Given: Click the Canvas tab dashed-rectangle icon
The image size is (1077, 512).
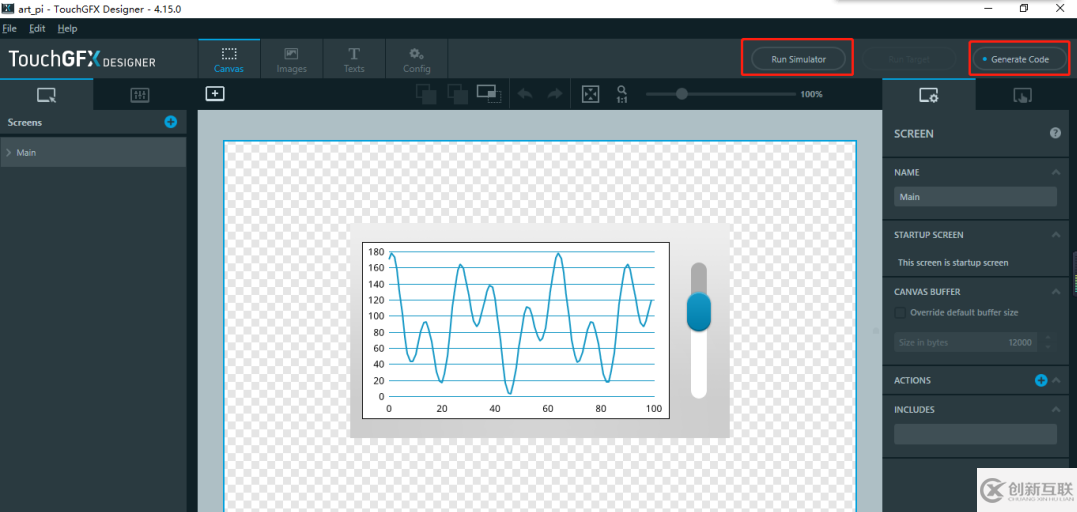Looking at the screenshot, I should [229, 54].
